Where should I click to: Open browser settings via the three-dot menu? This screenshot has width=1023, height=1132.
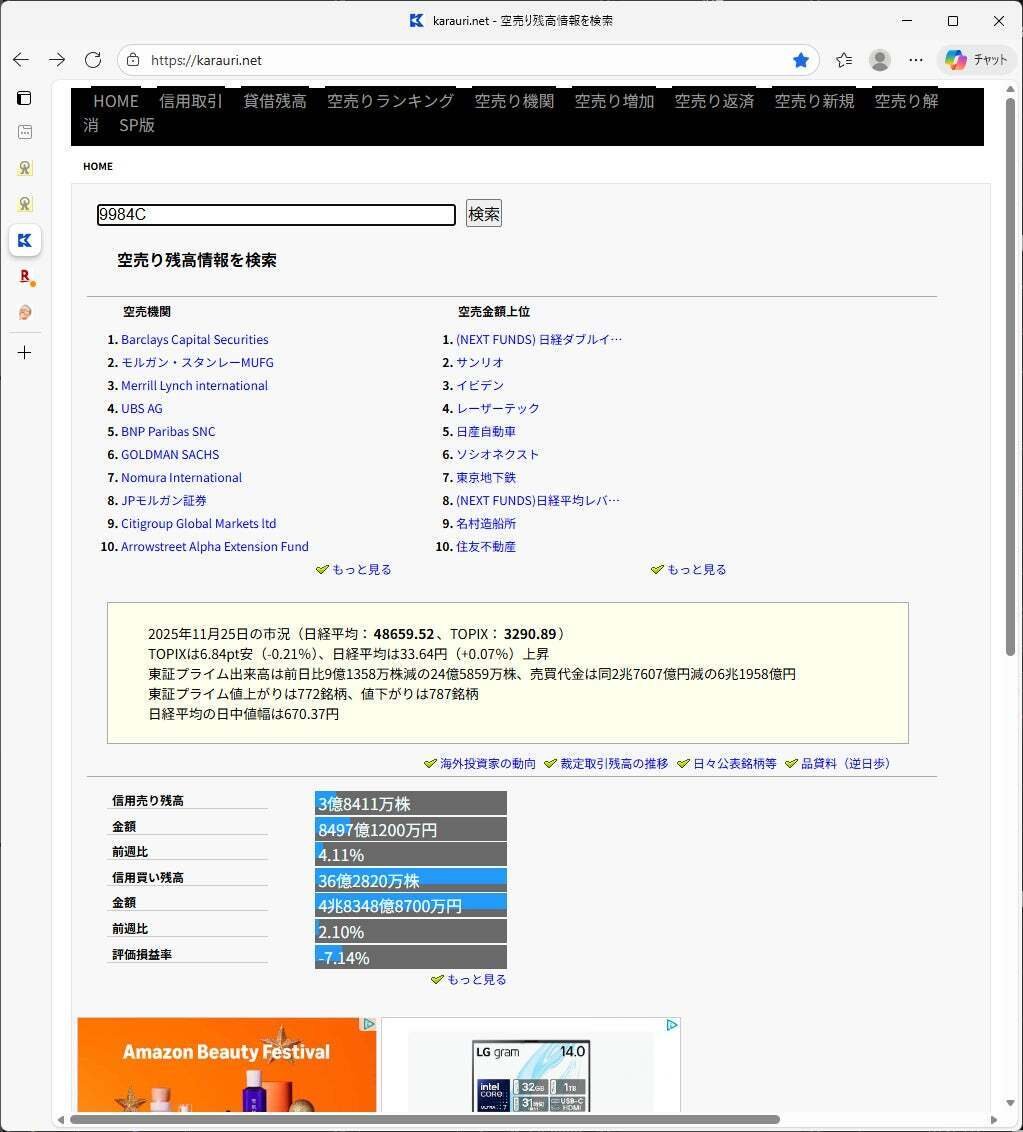tap(916, 60)
